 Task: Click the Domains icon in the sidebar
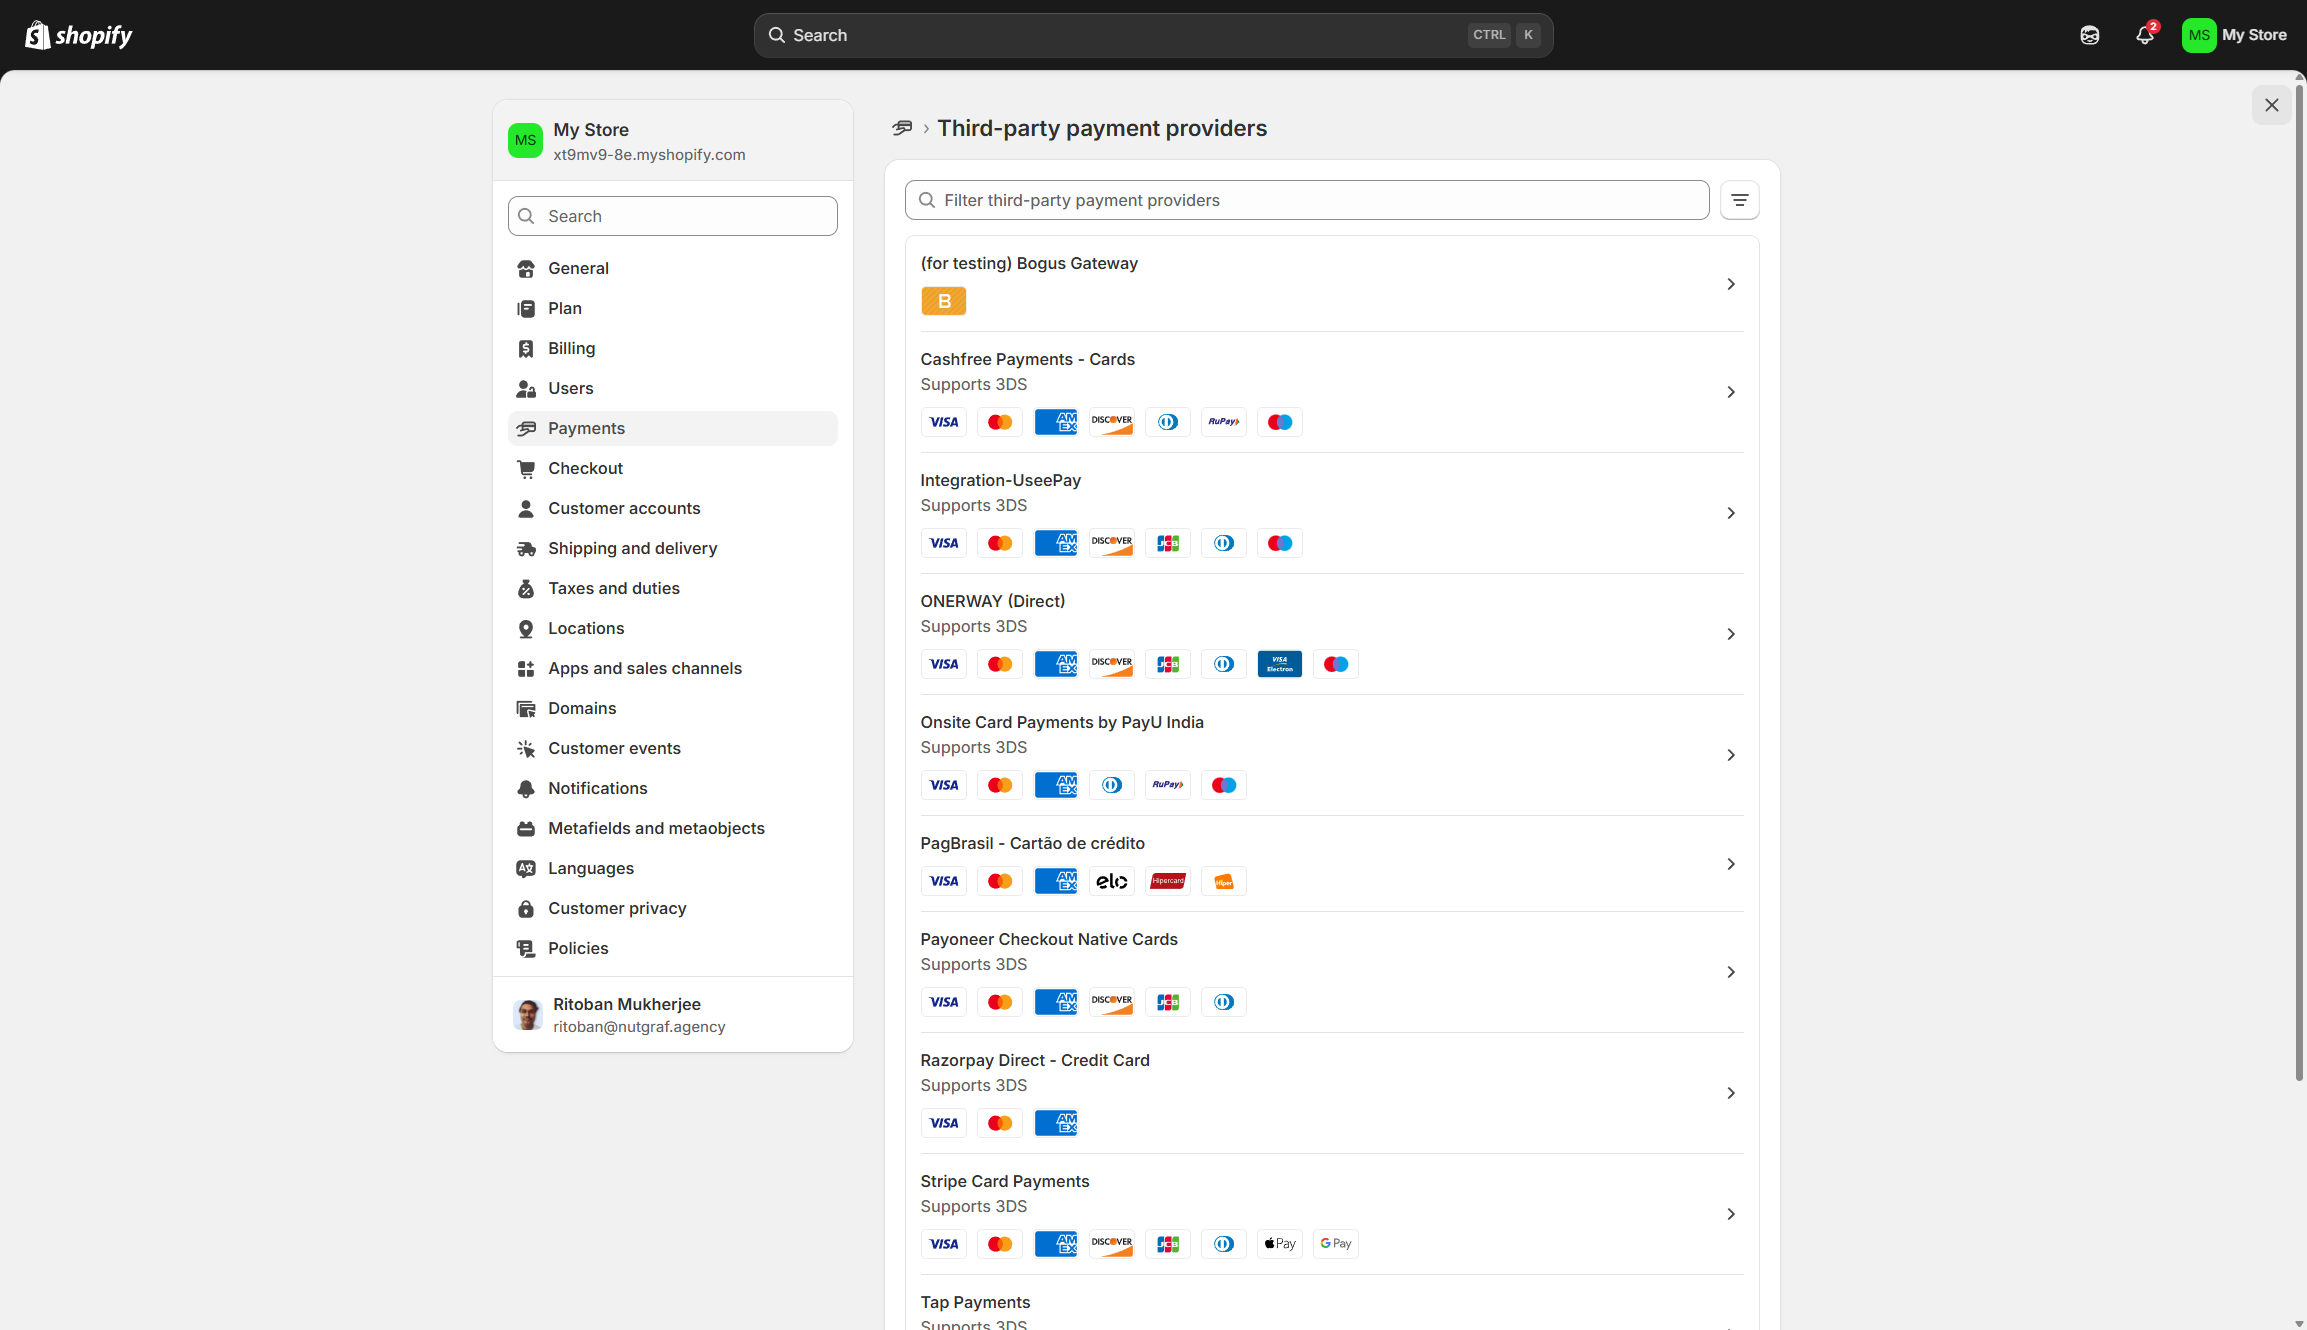click(x=527, y=708)
